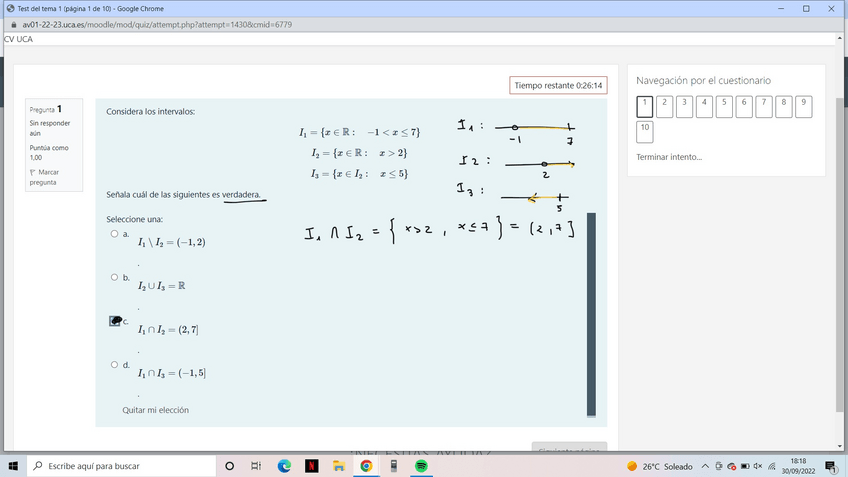Click the Terminar intento link

pos(669,157)
